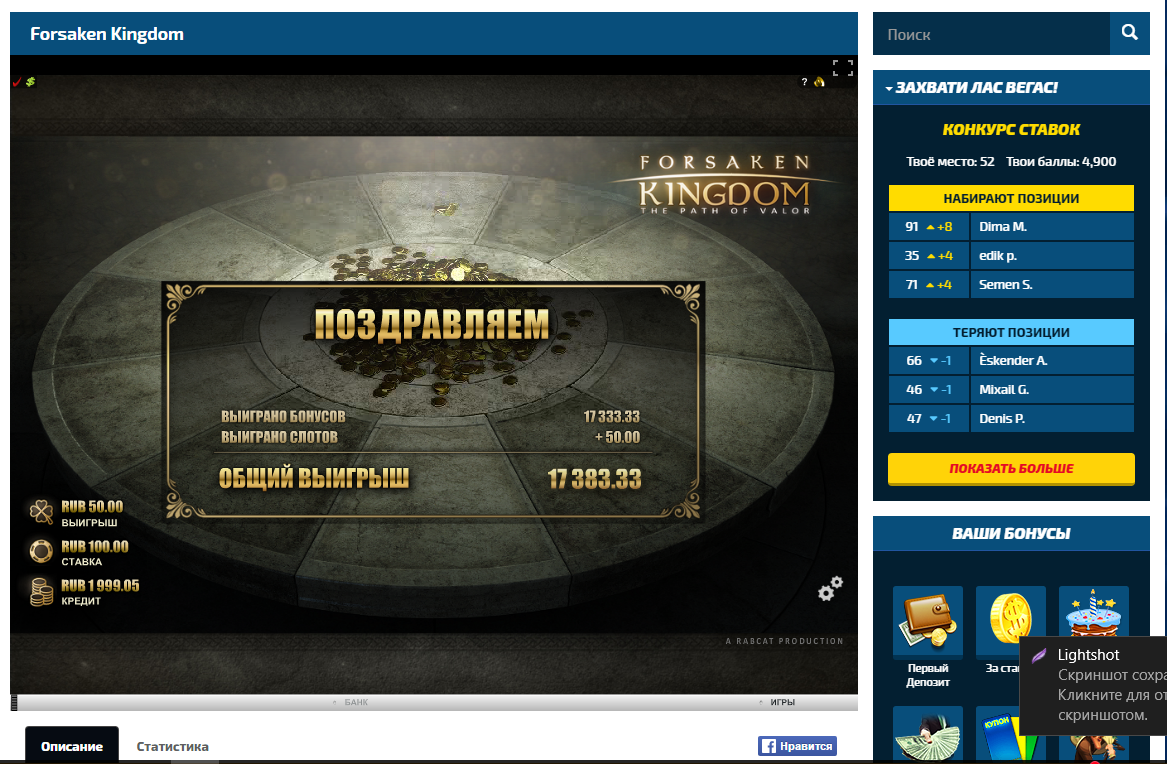1167x764 pixels.
Task: Click the gold ring bet icon
Action: pyautogui.click(x=41, y=551)
